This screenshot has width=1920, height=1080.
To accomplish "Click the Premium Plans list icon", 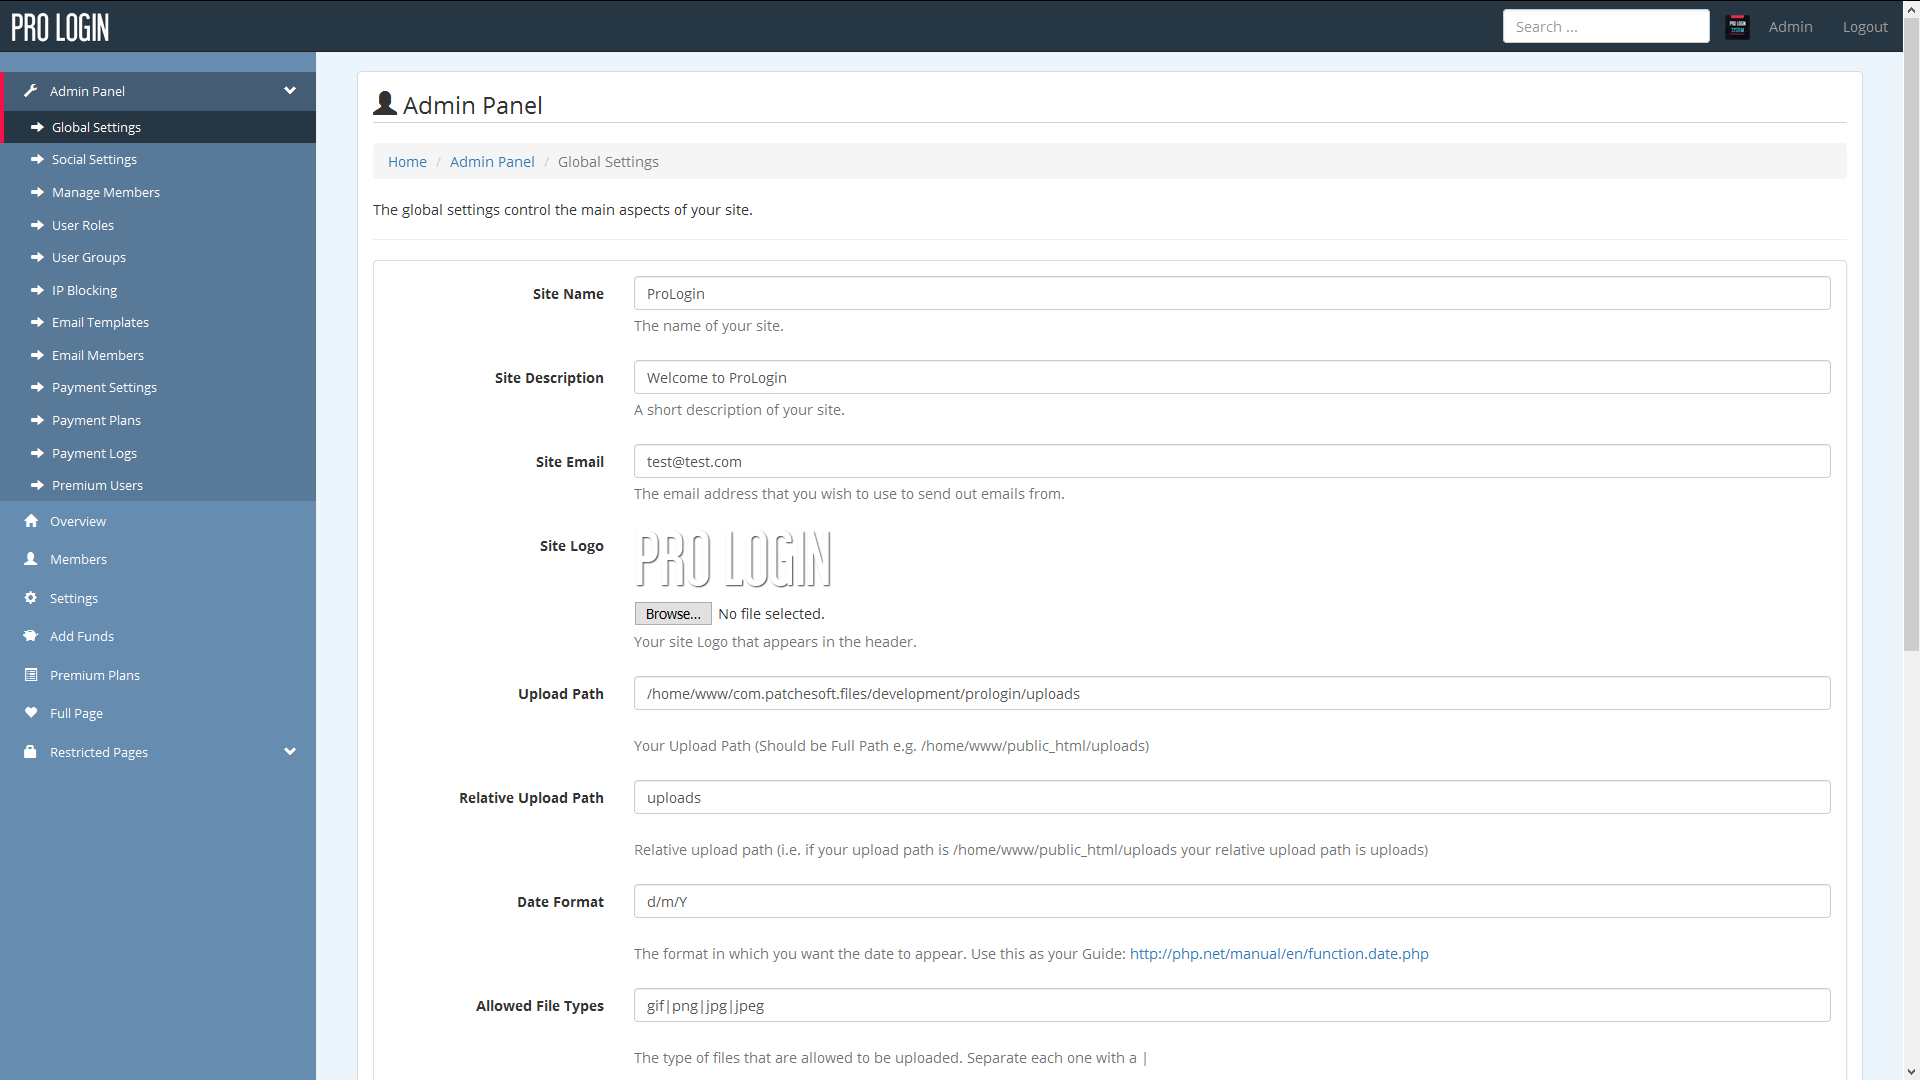I will (x=31, y=675).
